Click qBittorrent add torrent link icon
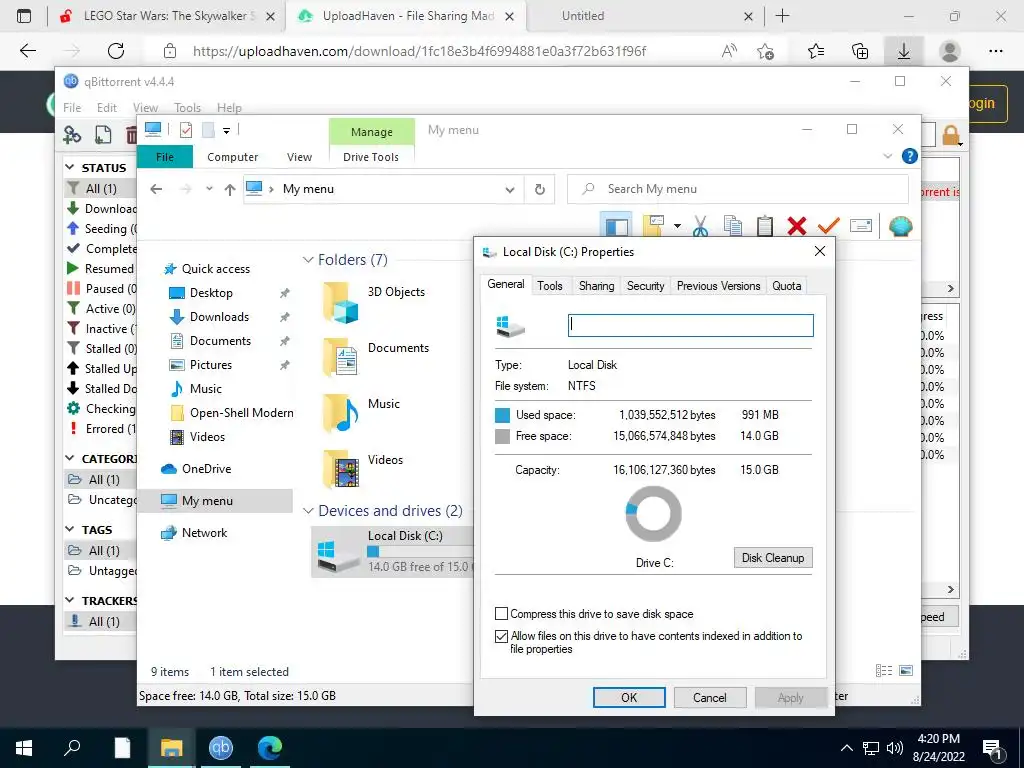The height and width of the screenshot is (768, 1024). 72,135
